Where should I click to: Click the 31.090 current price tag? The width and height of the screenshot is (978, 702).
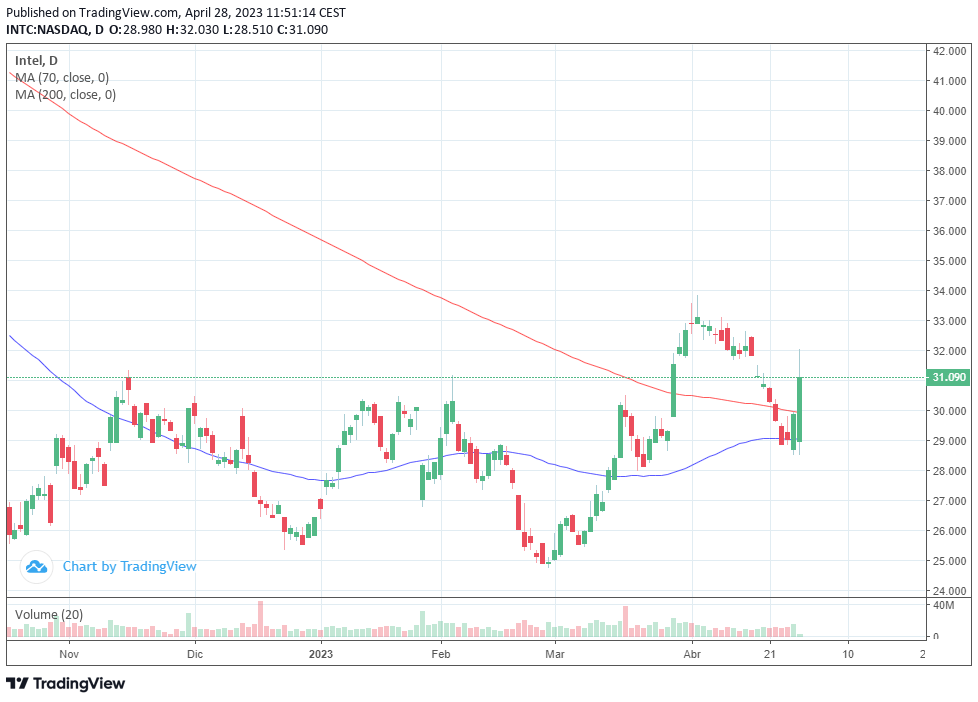(x=949, y=377)
